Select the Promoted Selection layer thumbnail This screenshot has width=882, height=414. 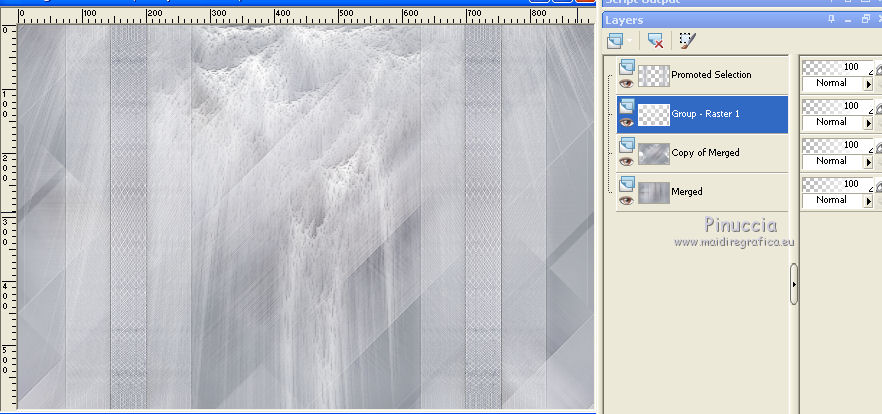point(654,75)
